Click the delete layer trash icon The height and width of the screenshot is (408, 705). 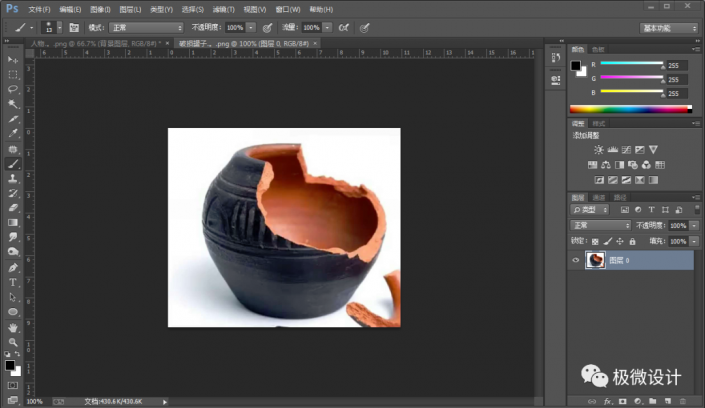(683, 400)
